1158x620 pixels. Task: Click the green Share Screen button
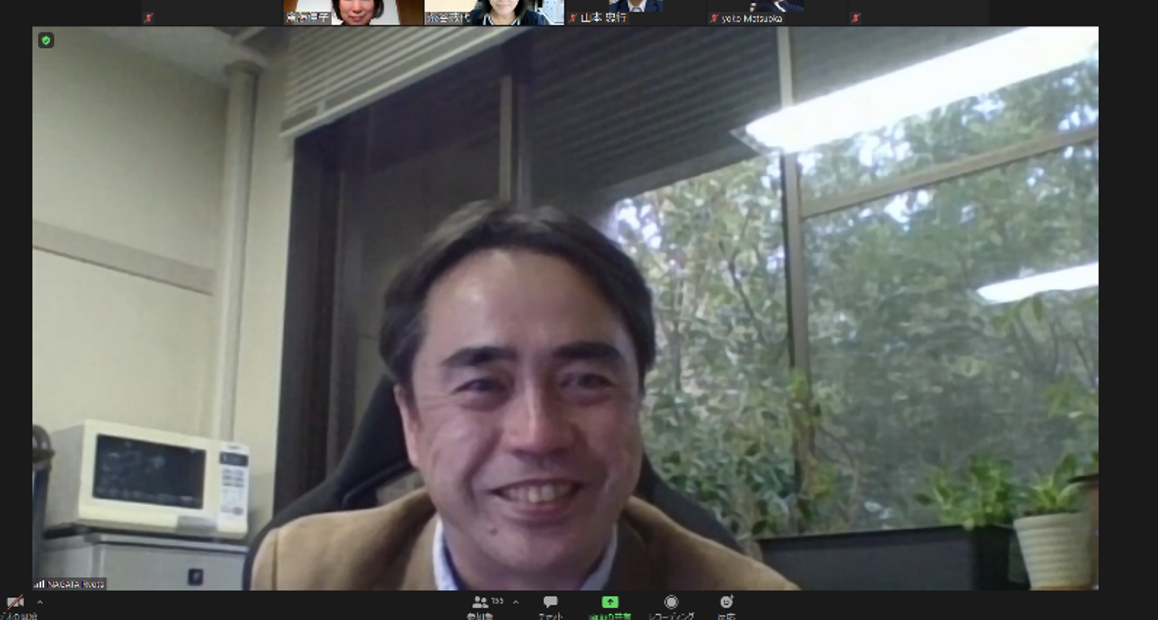click(x=610, y=602)
